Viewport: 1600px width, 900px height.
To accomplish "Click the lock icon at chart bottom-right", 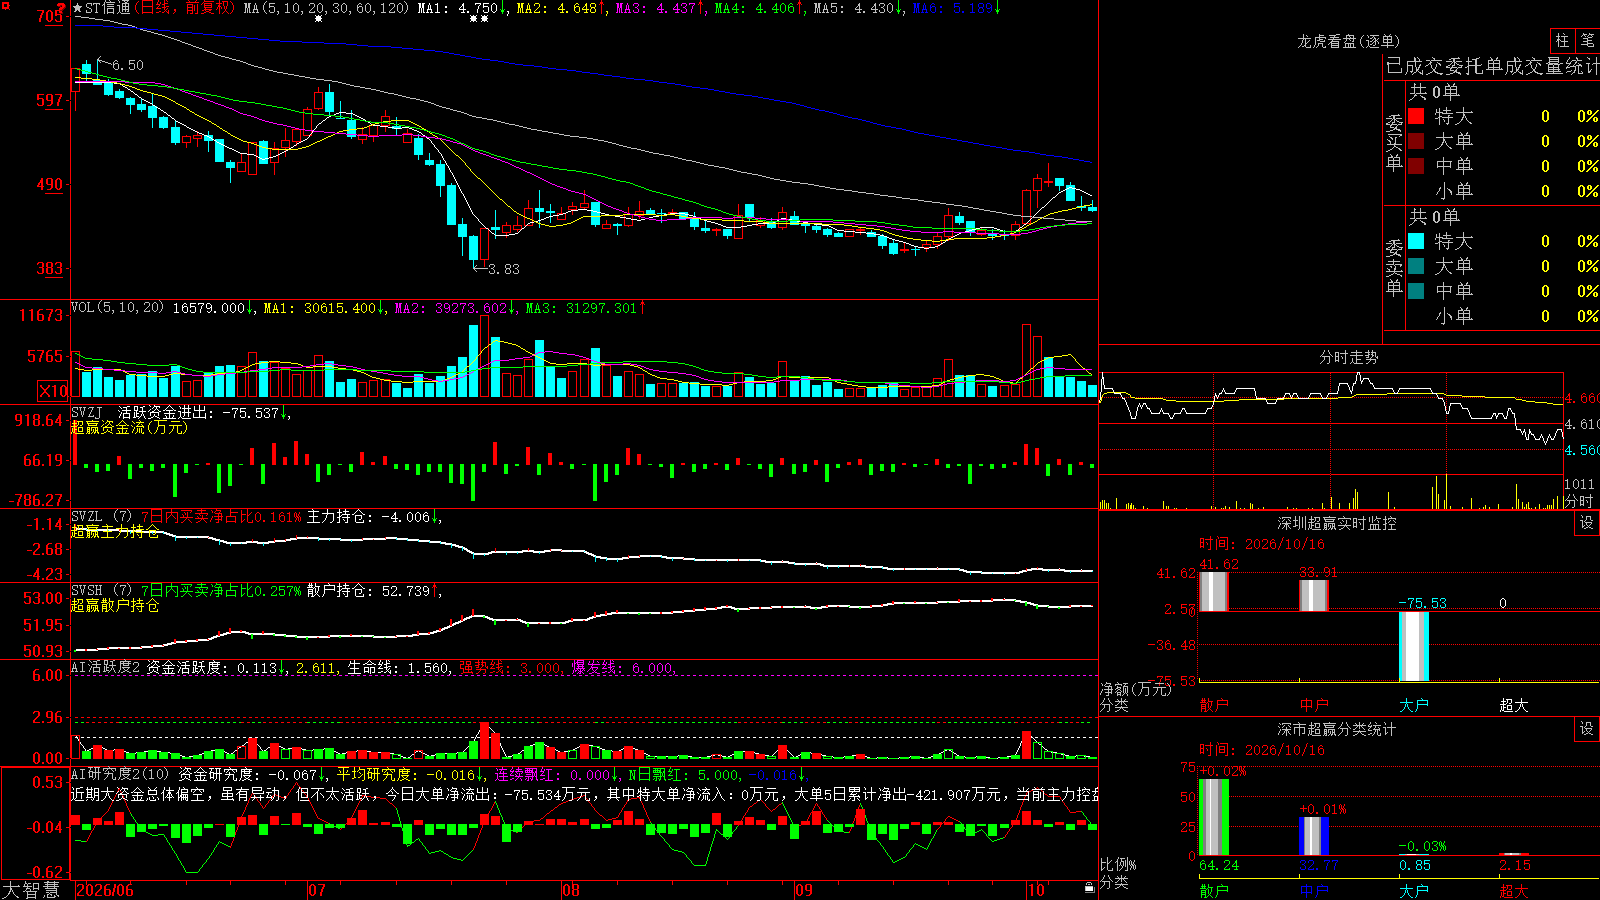I will tap(1089, 887).
